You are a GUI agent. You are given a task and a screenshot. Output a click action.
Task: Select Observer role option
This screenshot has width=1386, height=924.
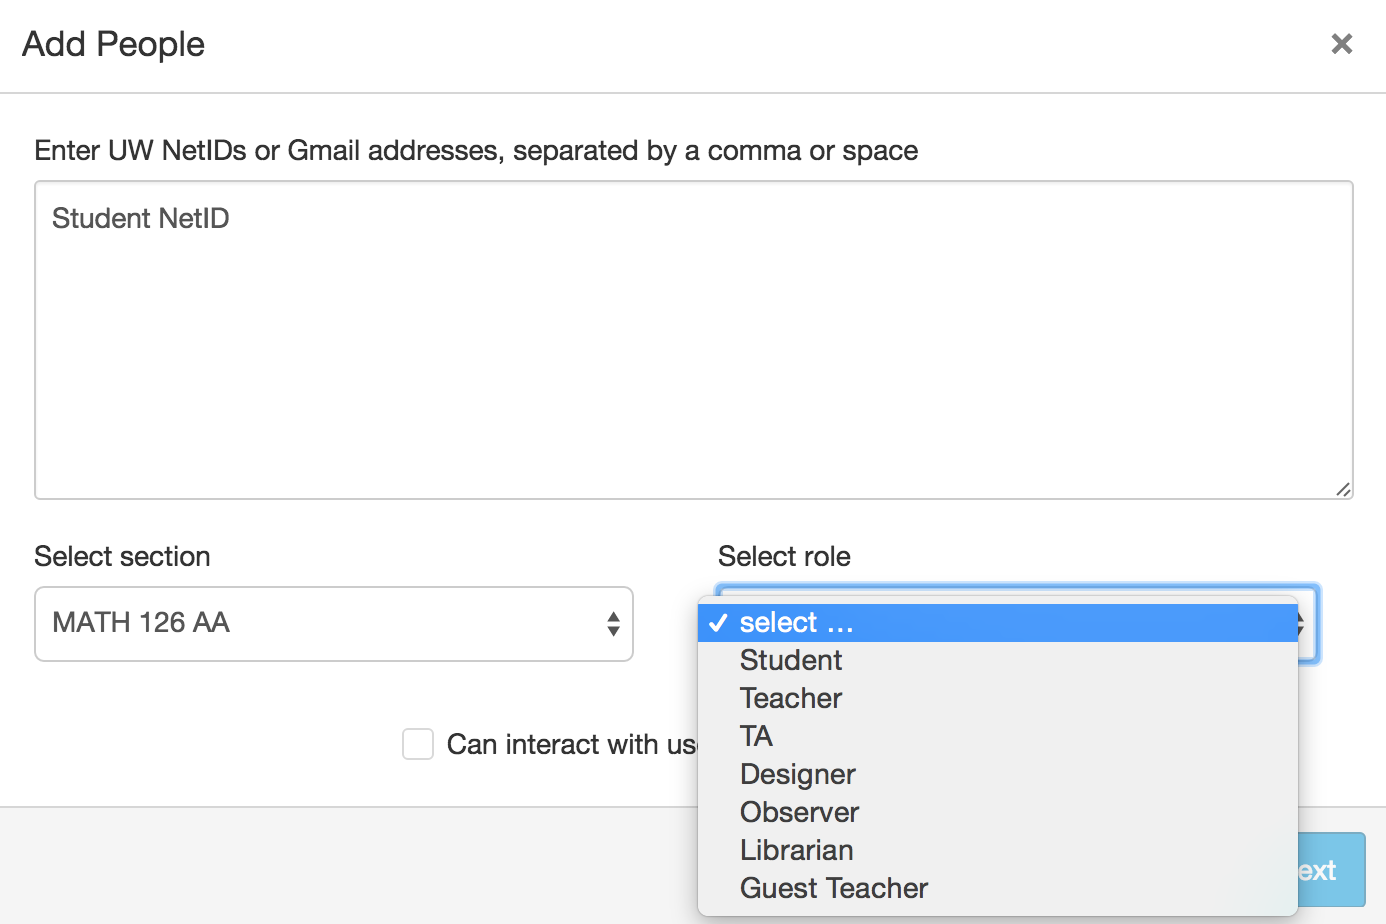click(998, 813)
